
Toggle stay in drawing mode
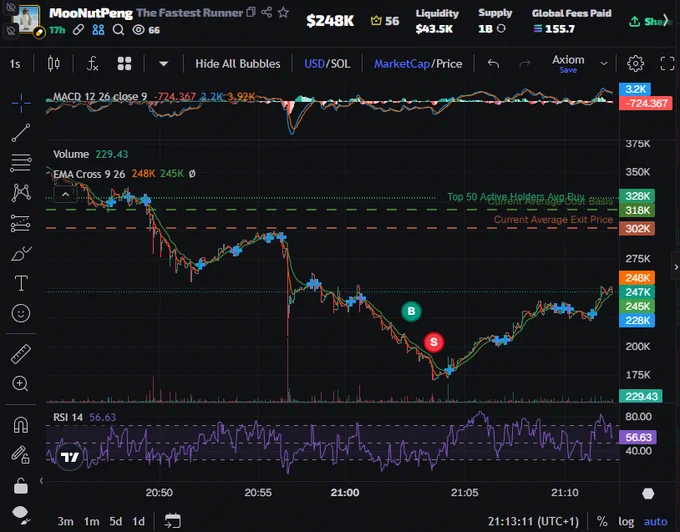coord(20,455)
